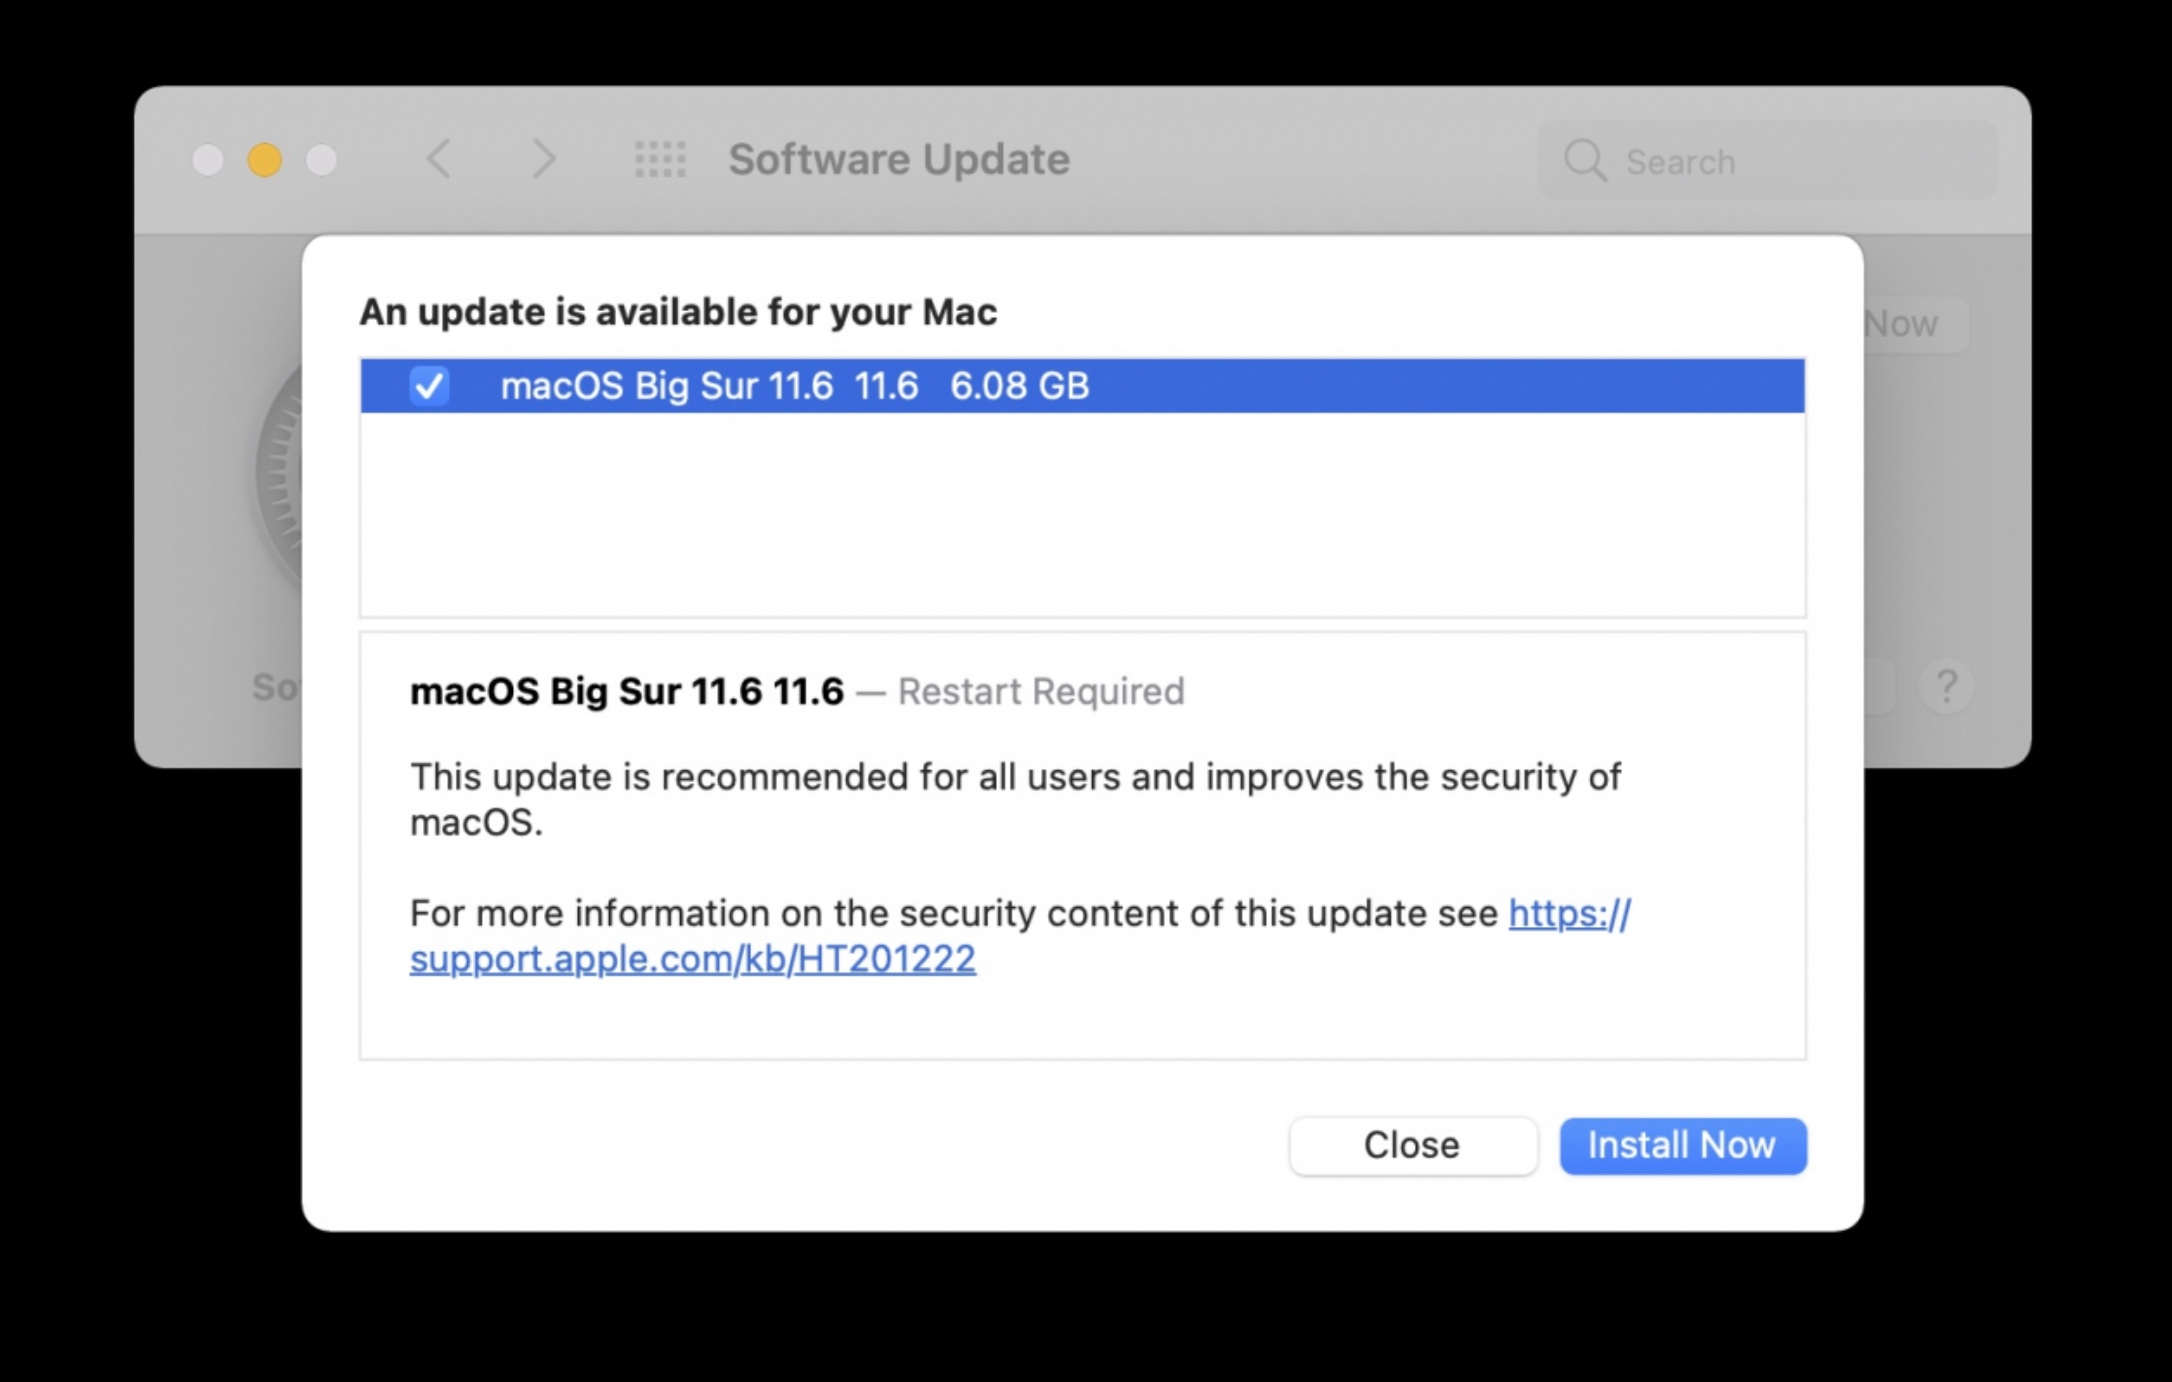Uncheck the macOS Big Sur 11.6 update checkbox
This screenshot has width=2172, height=1382.
click(x=429, y=386)
